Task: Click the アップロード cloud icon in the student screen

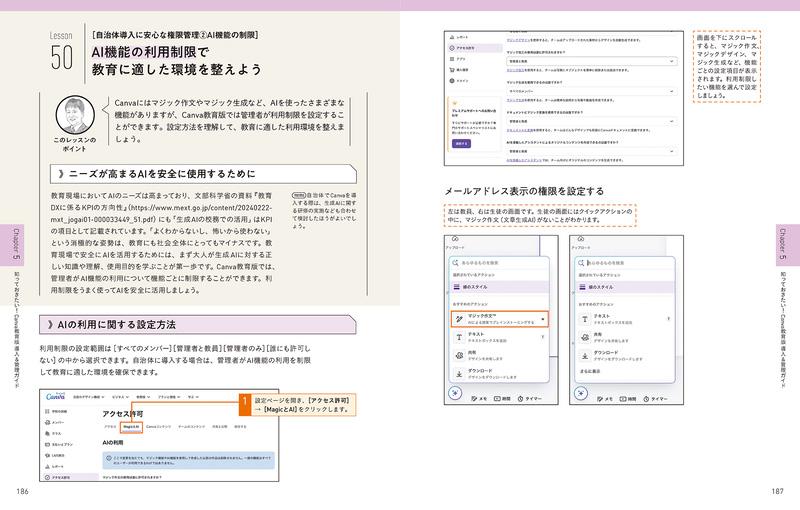Action: 581,239
